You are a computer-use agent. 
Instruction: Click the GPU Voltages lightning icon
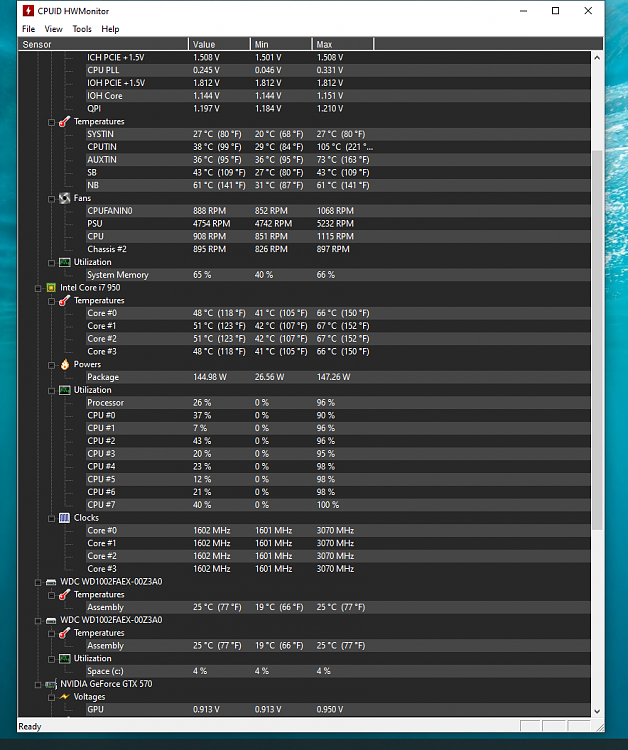click(64, 697)
